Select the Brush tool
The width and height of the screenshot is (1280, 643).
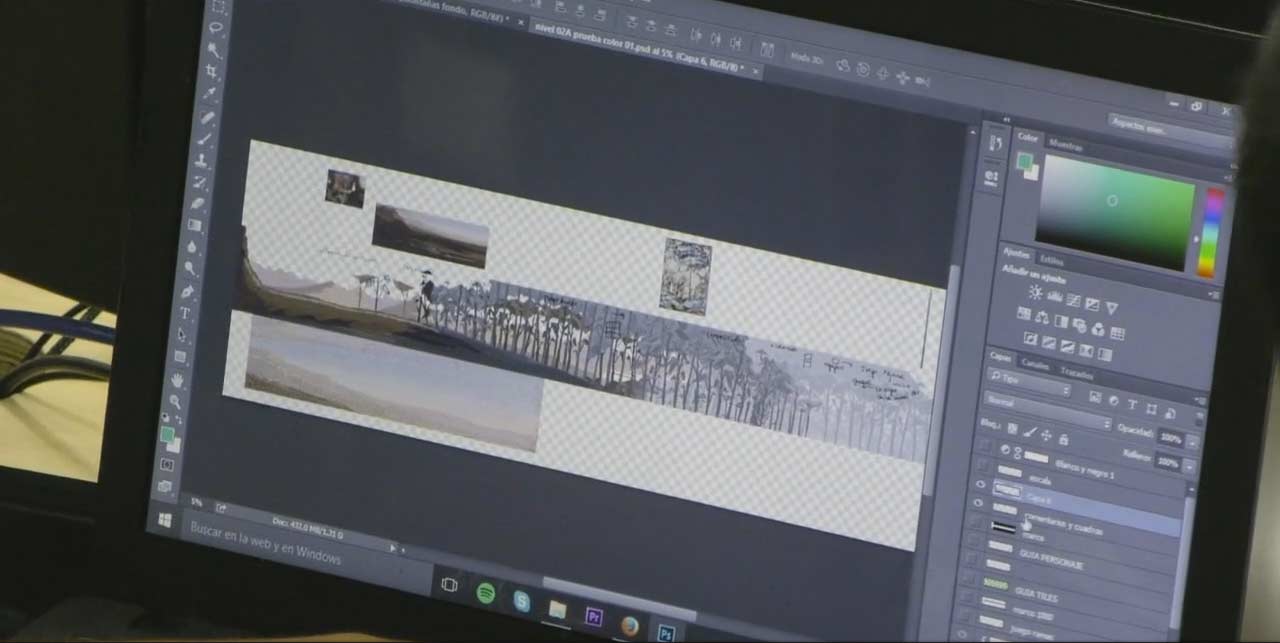(204, 139)
